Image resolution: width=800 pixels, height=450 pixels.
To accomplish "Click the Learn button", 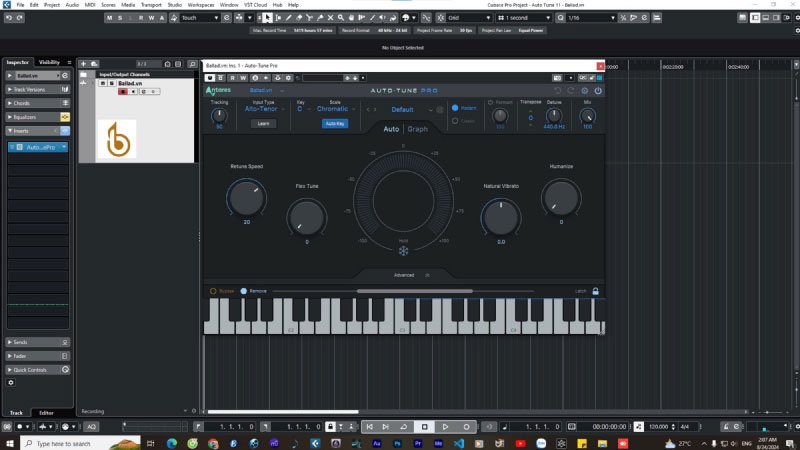I will pyautogui.click(x=263, y=123).
